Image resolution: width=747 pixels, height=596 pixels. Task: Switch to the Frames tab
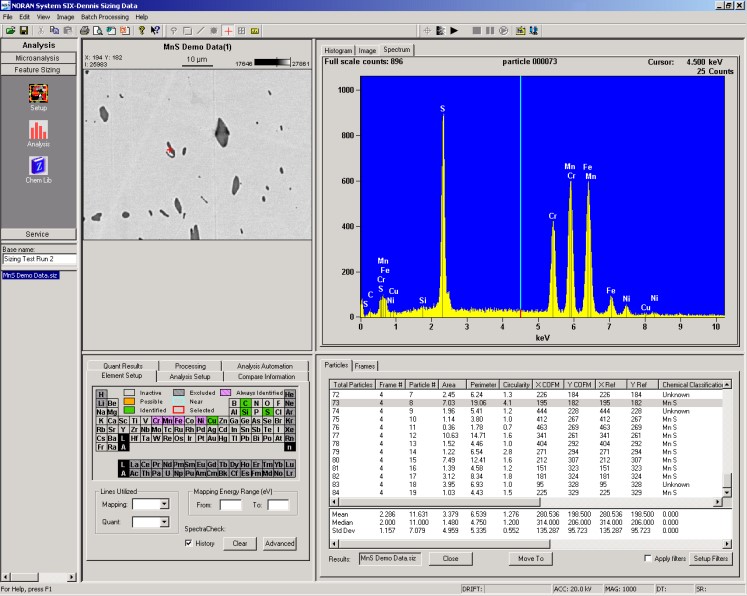[364, 366]
